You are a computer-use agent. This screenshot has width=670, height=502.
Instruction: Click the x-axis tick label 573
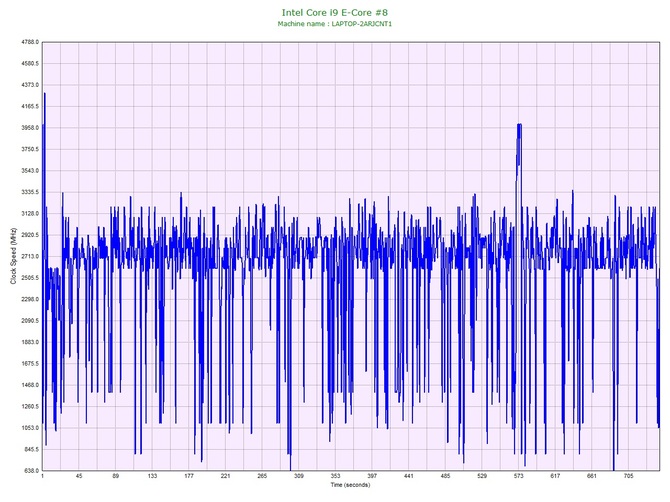tap(518, 476)
